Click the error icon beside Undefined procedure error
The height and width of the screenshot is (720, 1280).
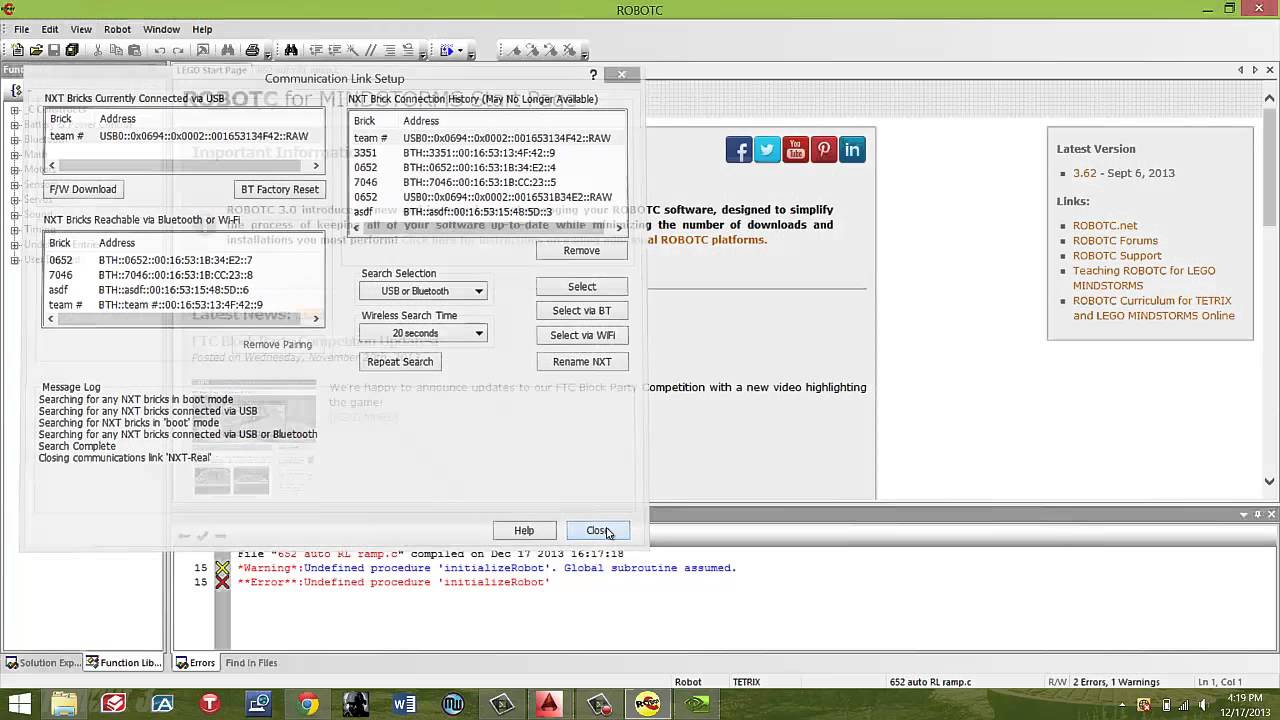point(222,582)
